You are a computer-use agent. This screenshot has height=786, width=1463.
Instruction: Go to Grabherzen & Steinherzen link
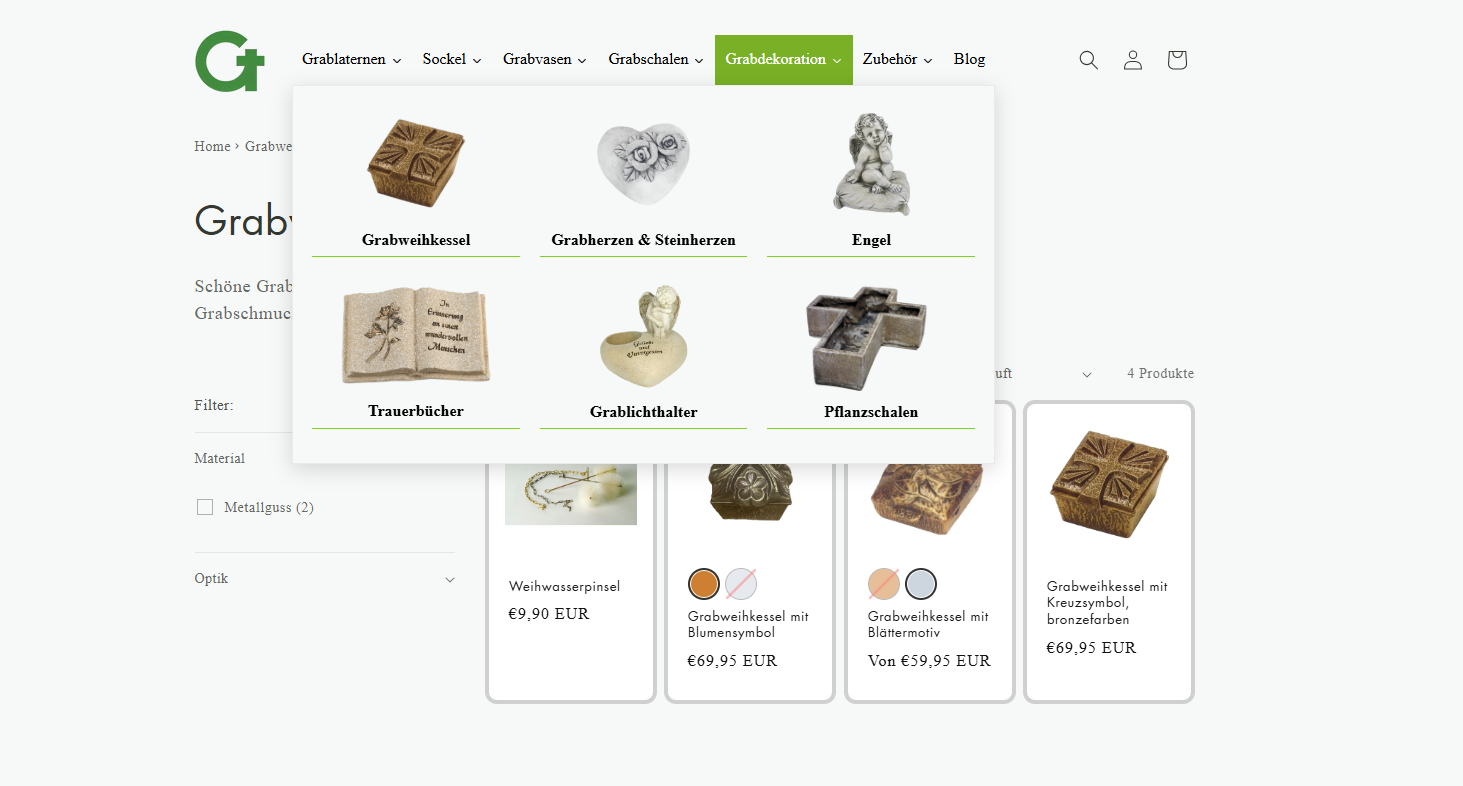click(x=643, y=240)
